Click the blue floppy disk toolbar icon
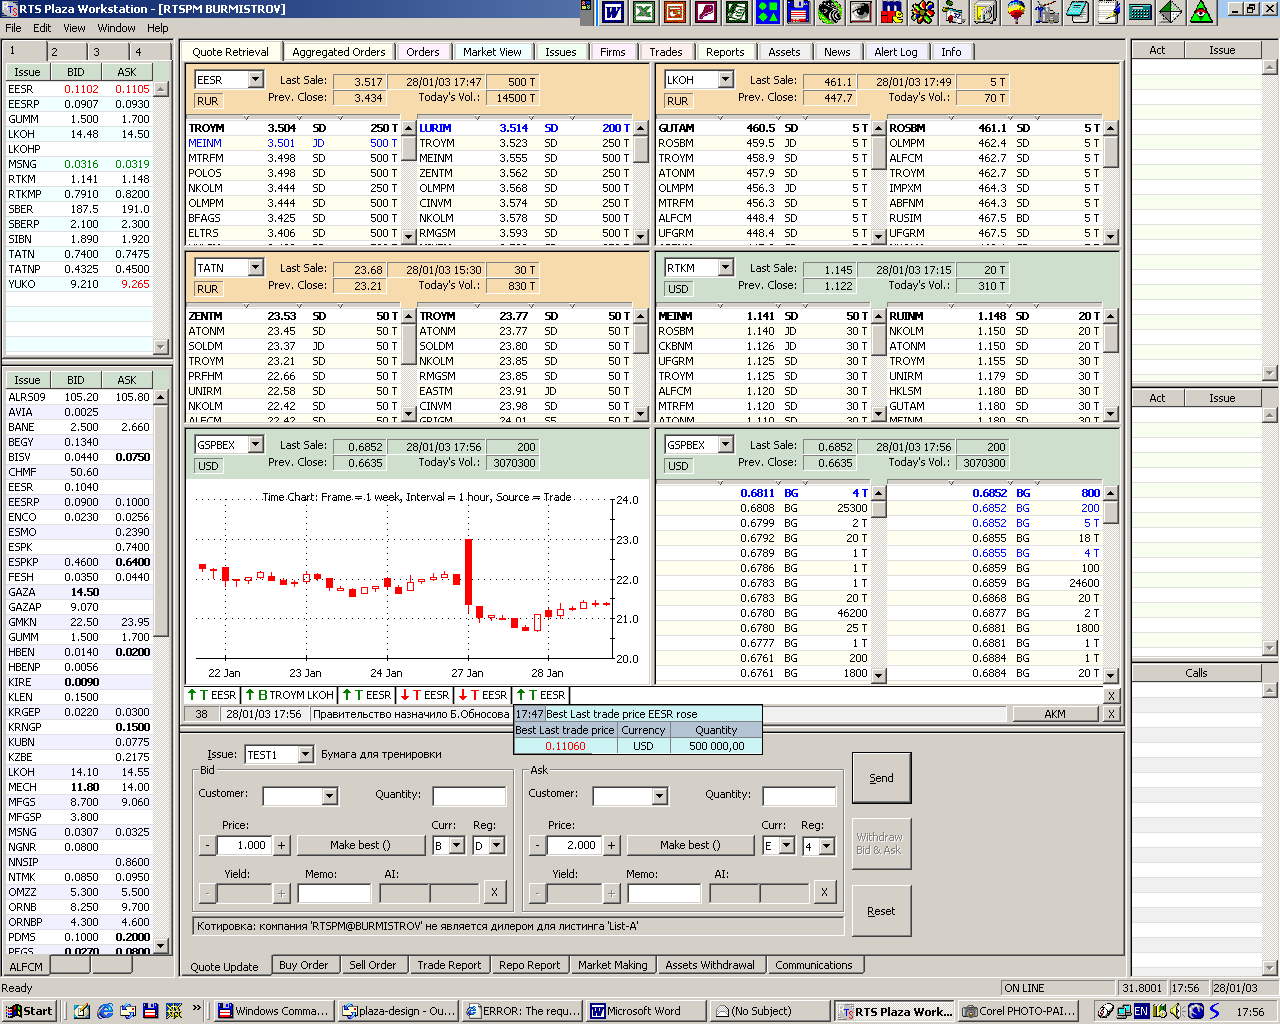 tap(798, 12)
